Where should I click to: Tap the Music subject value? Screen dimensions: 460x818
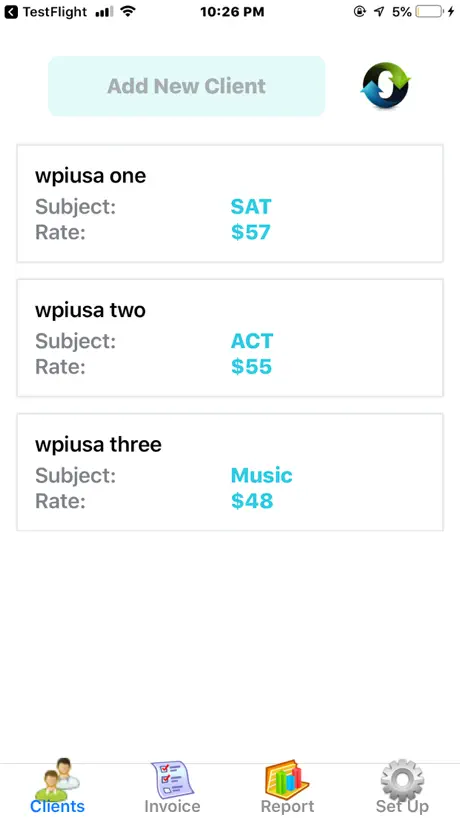pyautogui.click(x=262, y=475)
